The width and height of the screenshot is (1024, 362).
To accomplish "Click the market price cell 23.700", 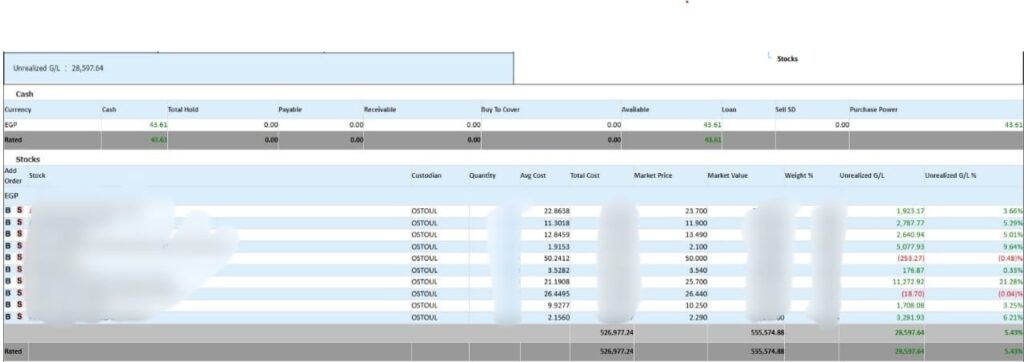I will pos(696,210).
